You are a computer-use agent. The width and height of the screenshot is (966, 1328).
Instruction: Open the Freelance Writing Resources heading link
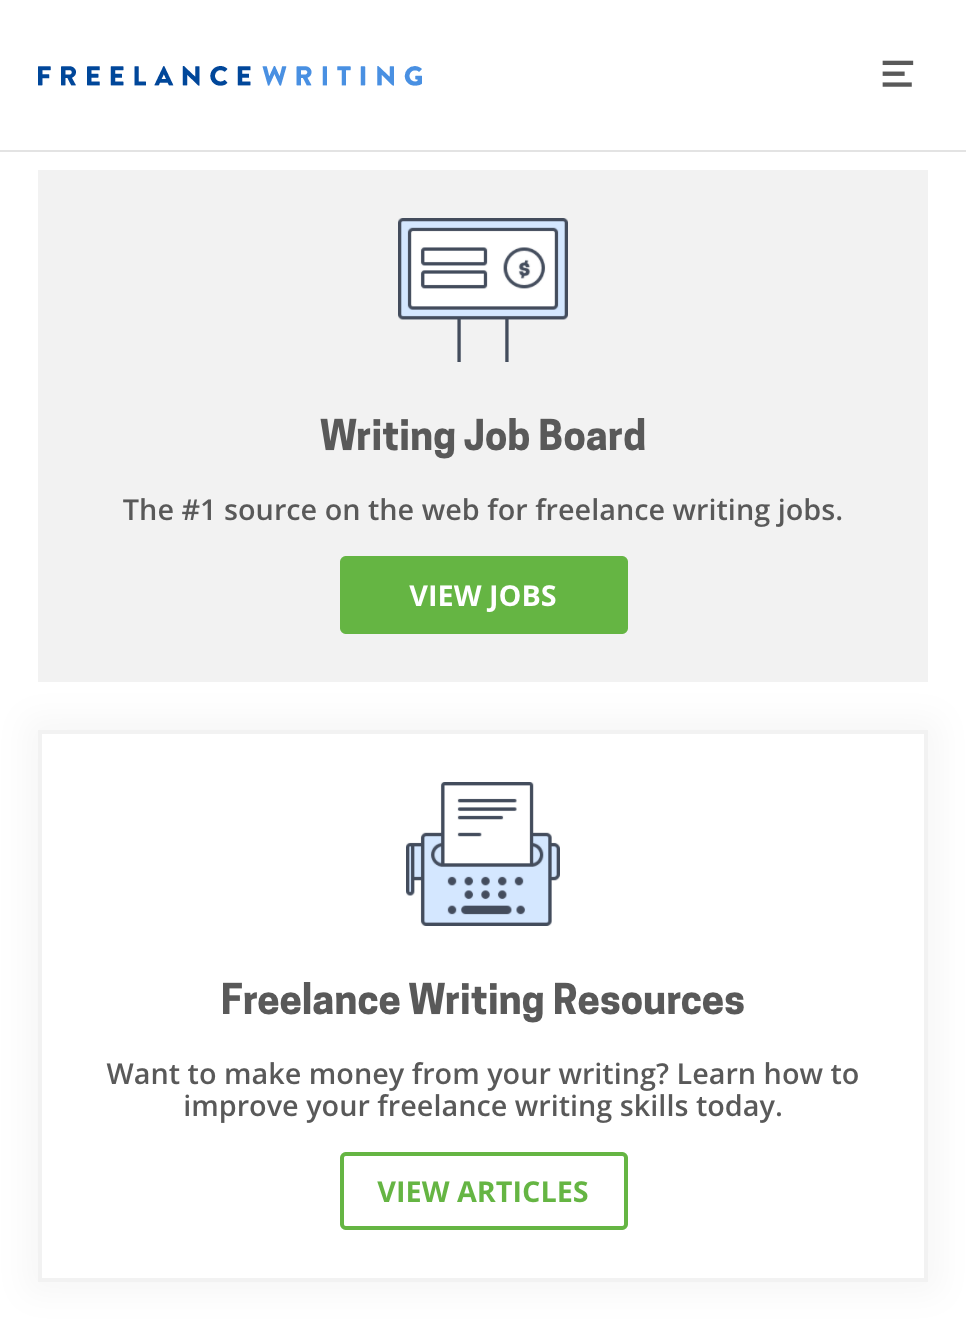[x=482, y=998]
